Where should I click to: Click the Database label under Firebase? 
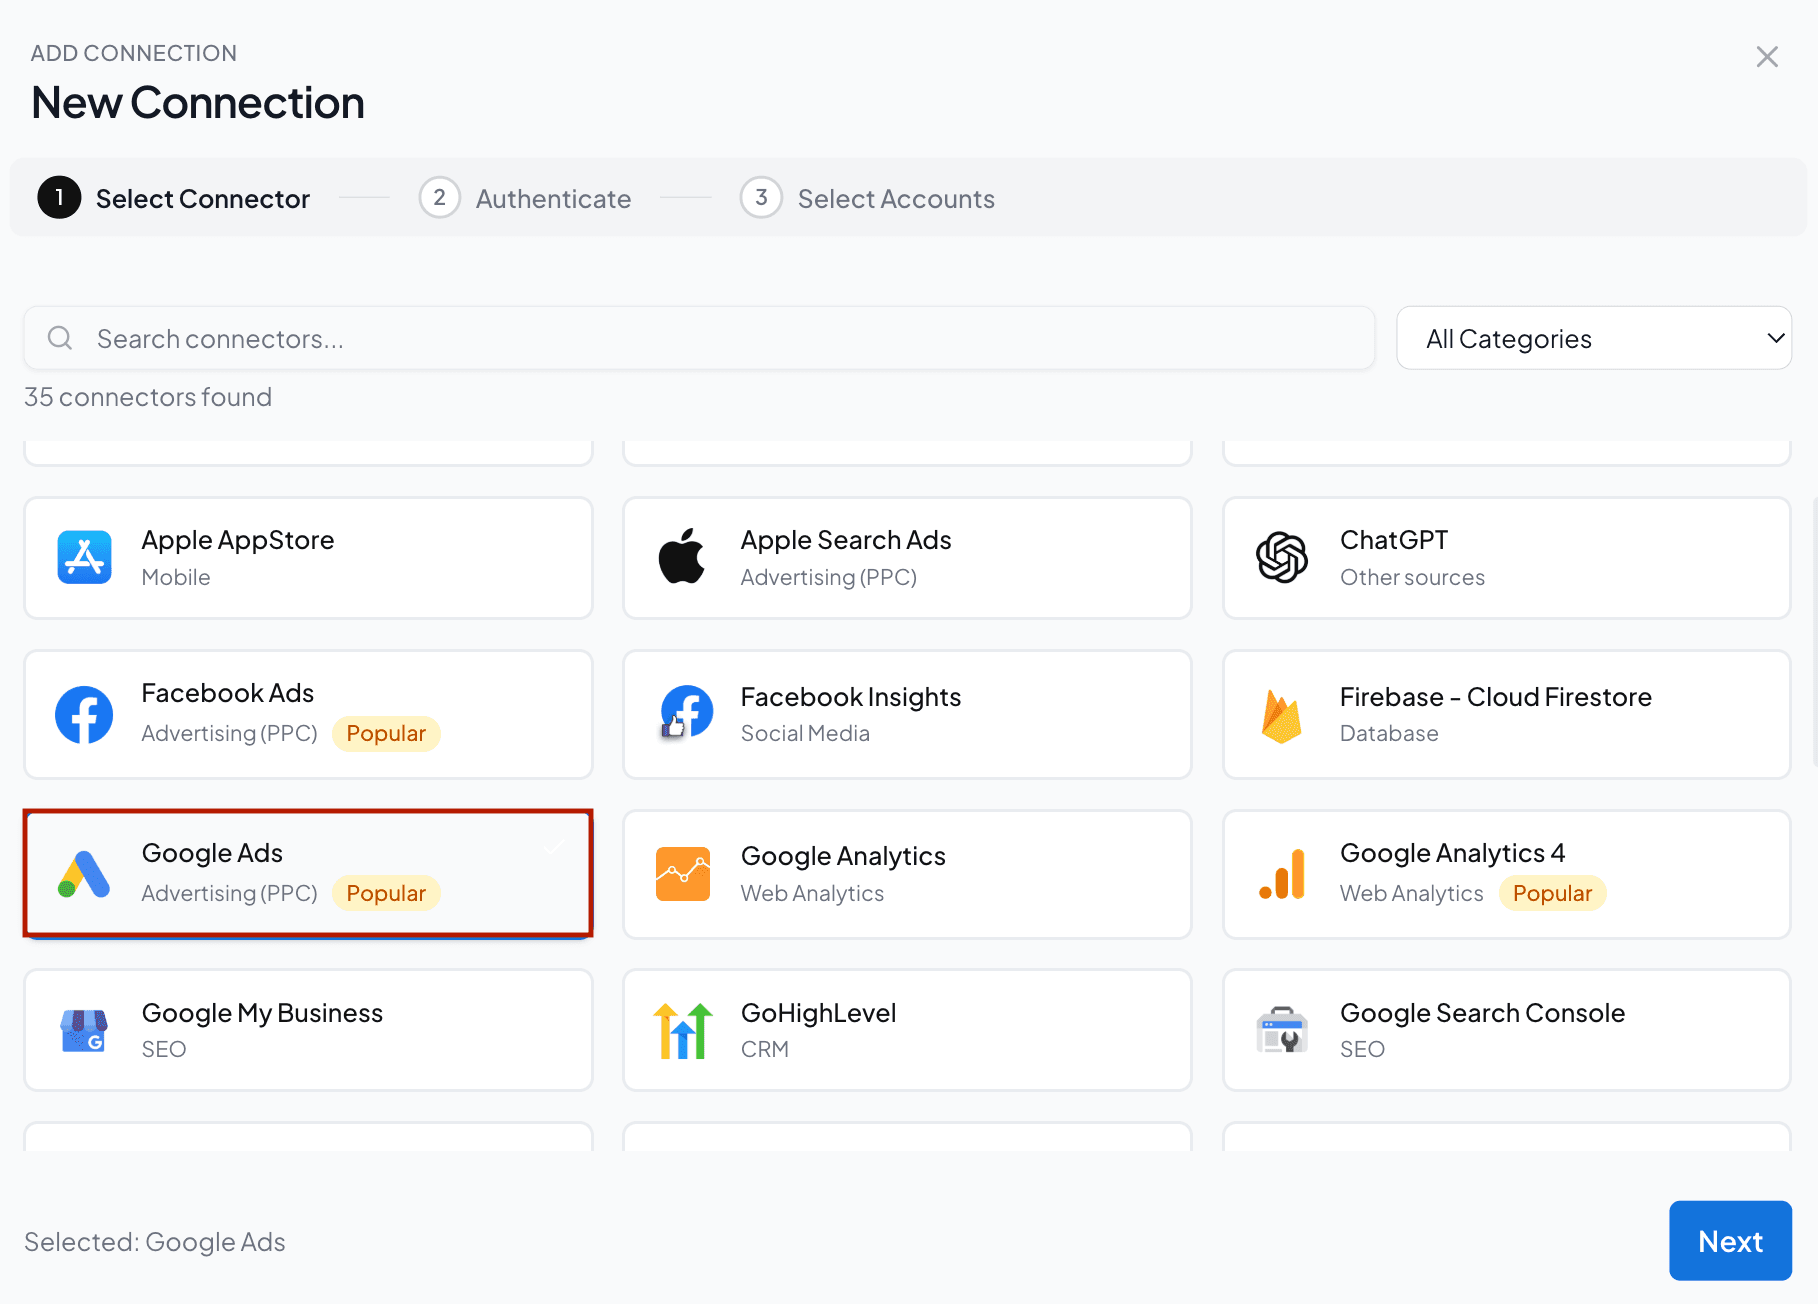1389,733
